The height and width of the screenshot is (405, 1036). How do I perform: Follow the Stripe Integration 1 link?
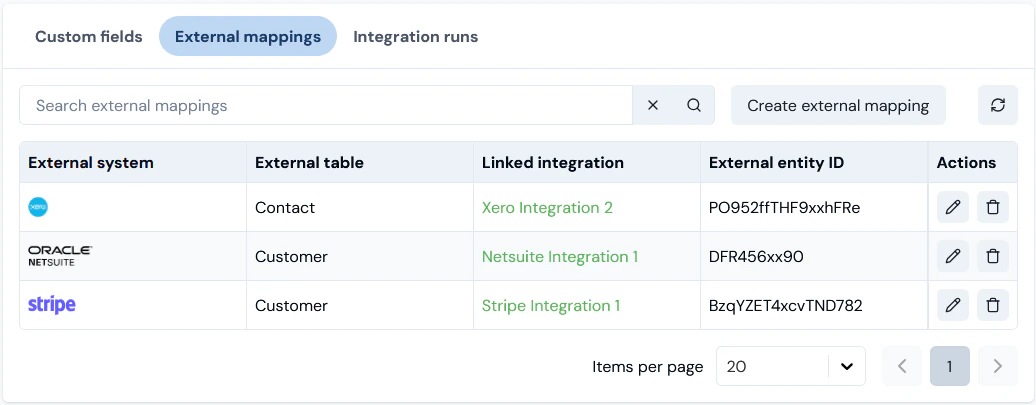pos(551,306)
